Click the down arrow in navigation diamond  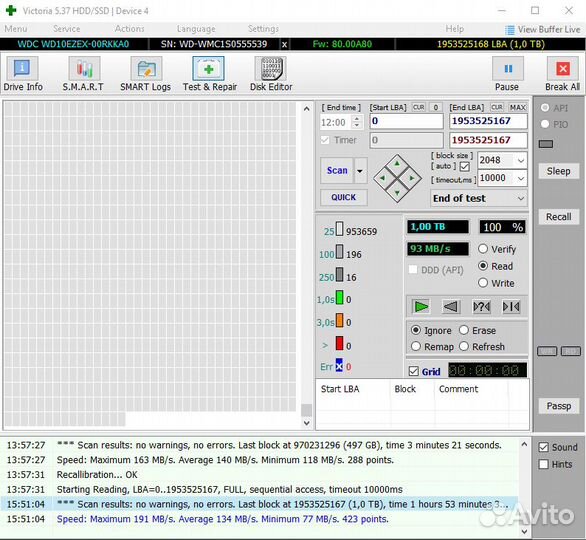pos(397,193)
